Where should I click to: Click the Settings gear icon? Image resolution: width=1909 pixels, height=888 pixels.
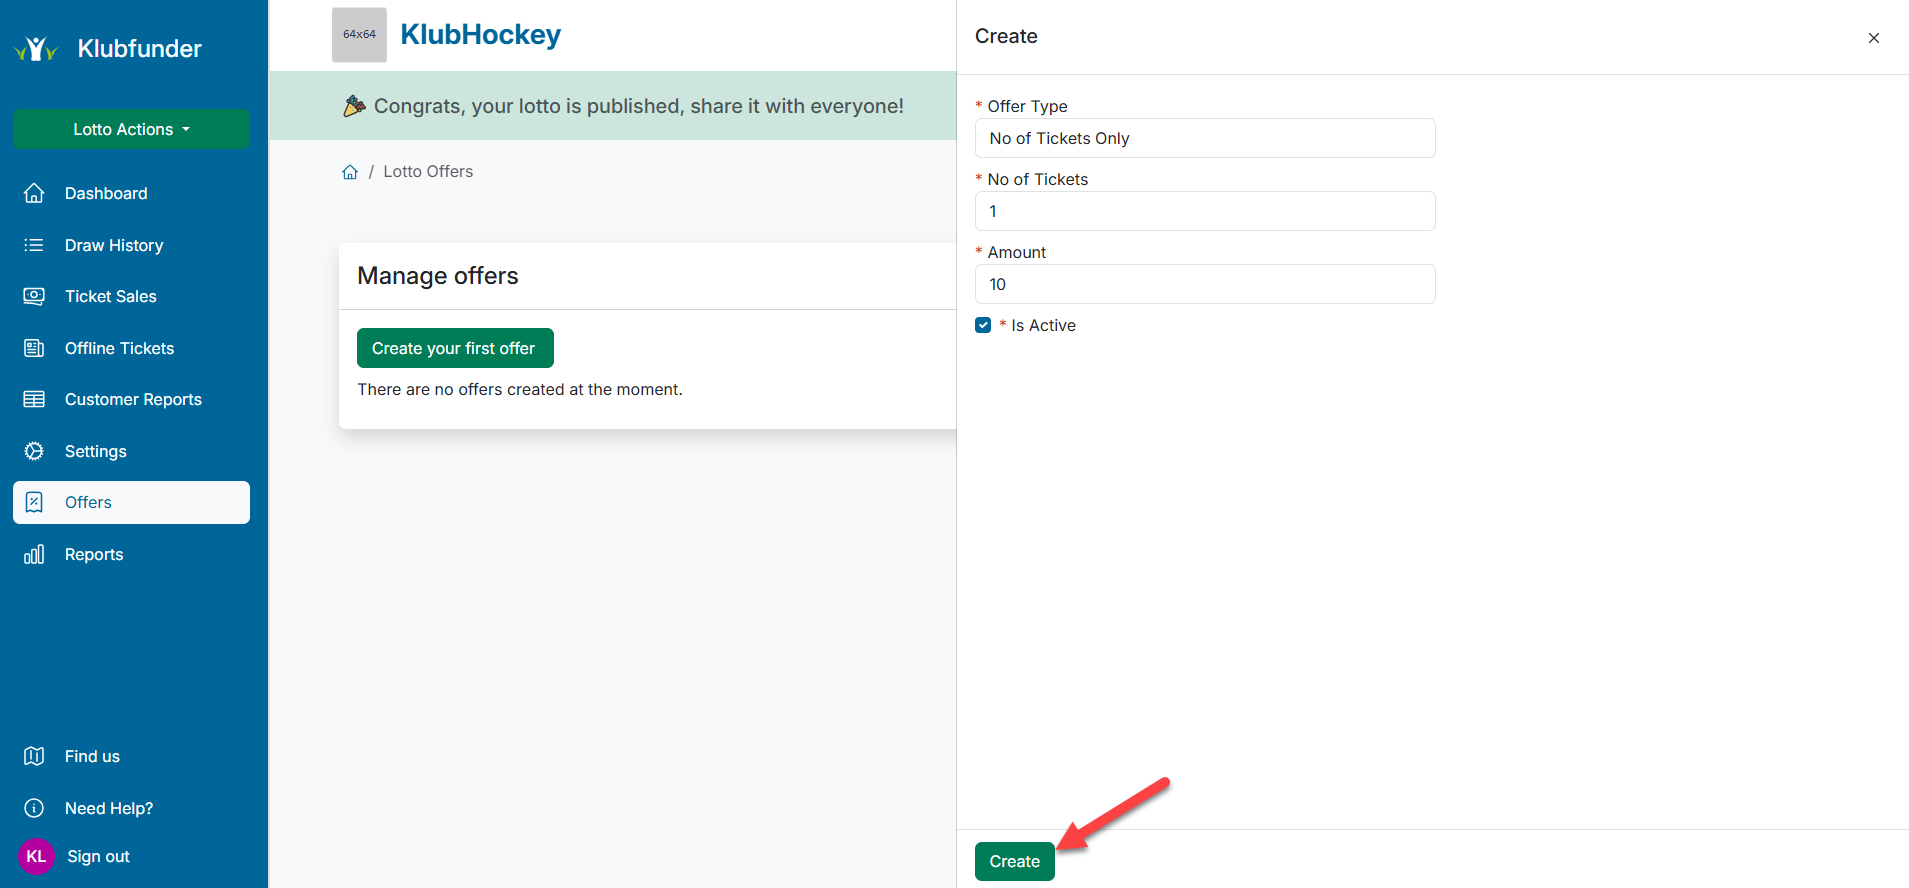[x=34, y=451]
